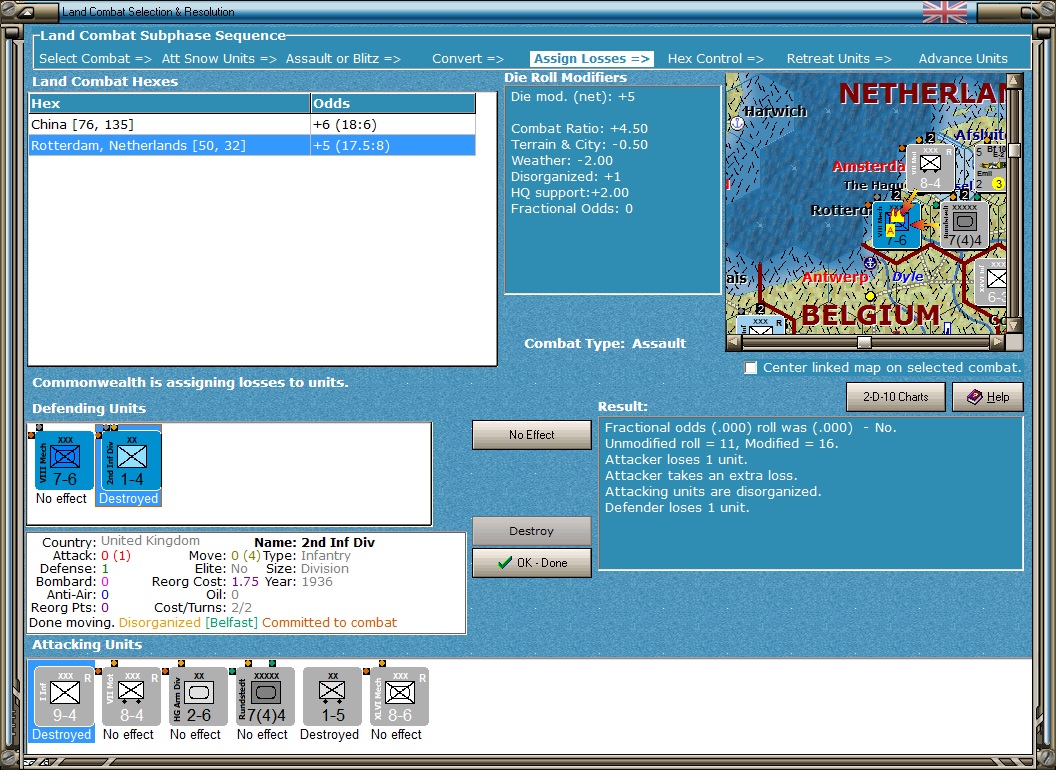The image size is (1056, 770).
Task: Select the Rundstedt HQ attacking unit
Action: [x=265, y=696]
